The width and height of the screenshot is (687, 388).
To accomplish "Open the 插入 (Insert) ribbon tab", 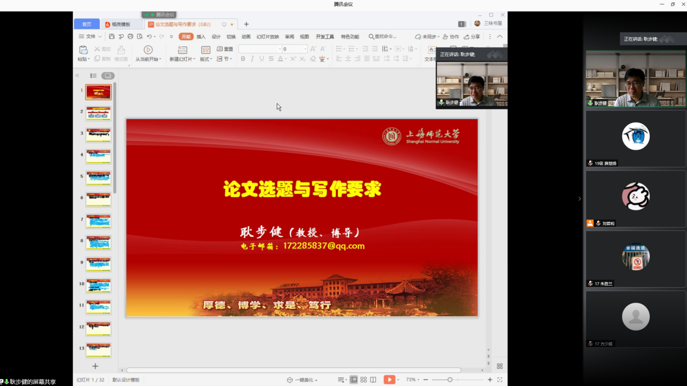I will tap(201, 37).
